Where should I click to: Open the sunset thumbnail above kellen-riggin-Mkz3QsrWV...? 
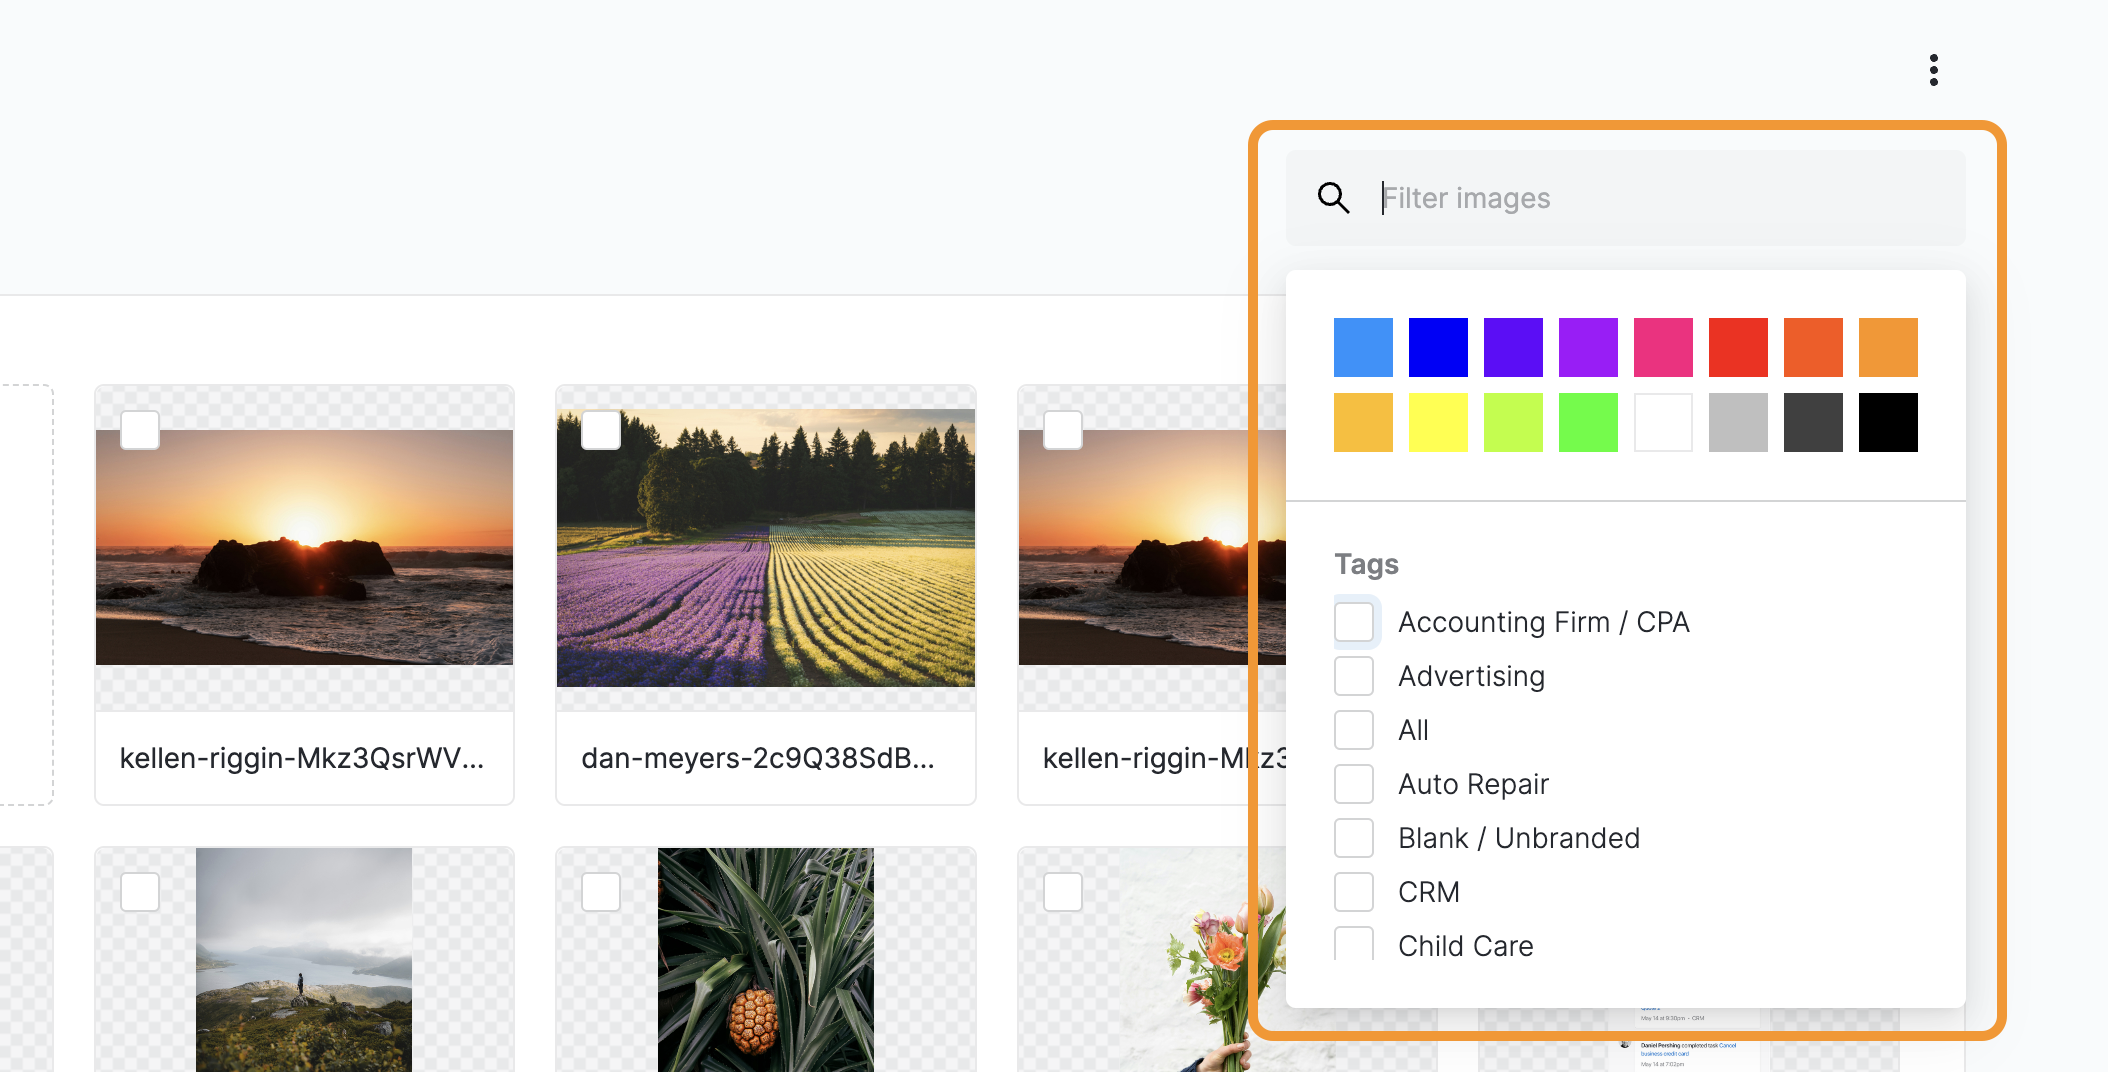click(304, 547)
